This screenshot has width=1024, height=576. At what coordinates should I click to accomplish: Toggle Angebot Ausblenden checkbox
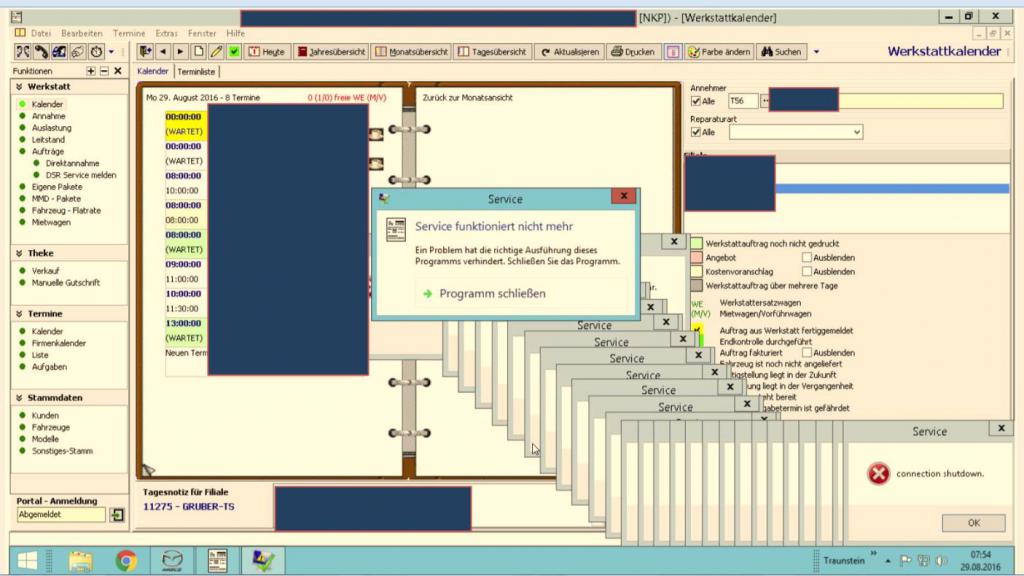(x=807, y=257)
